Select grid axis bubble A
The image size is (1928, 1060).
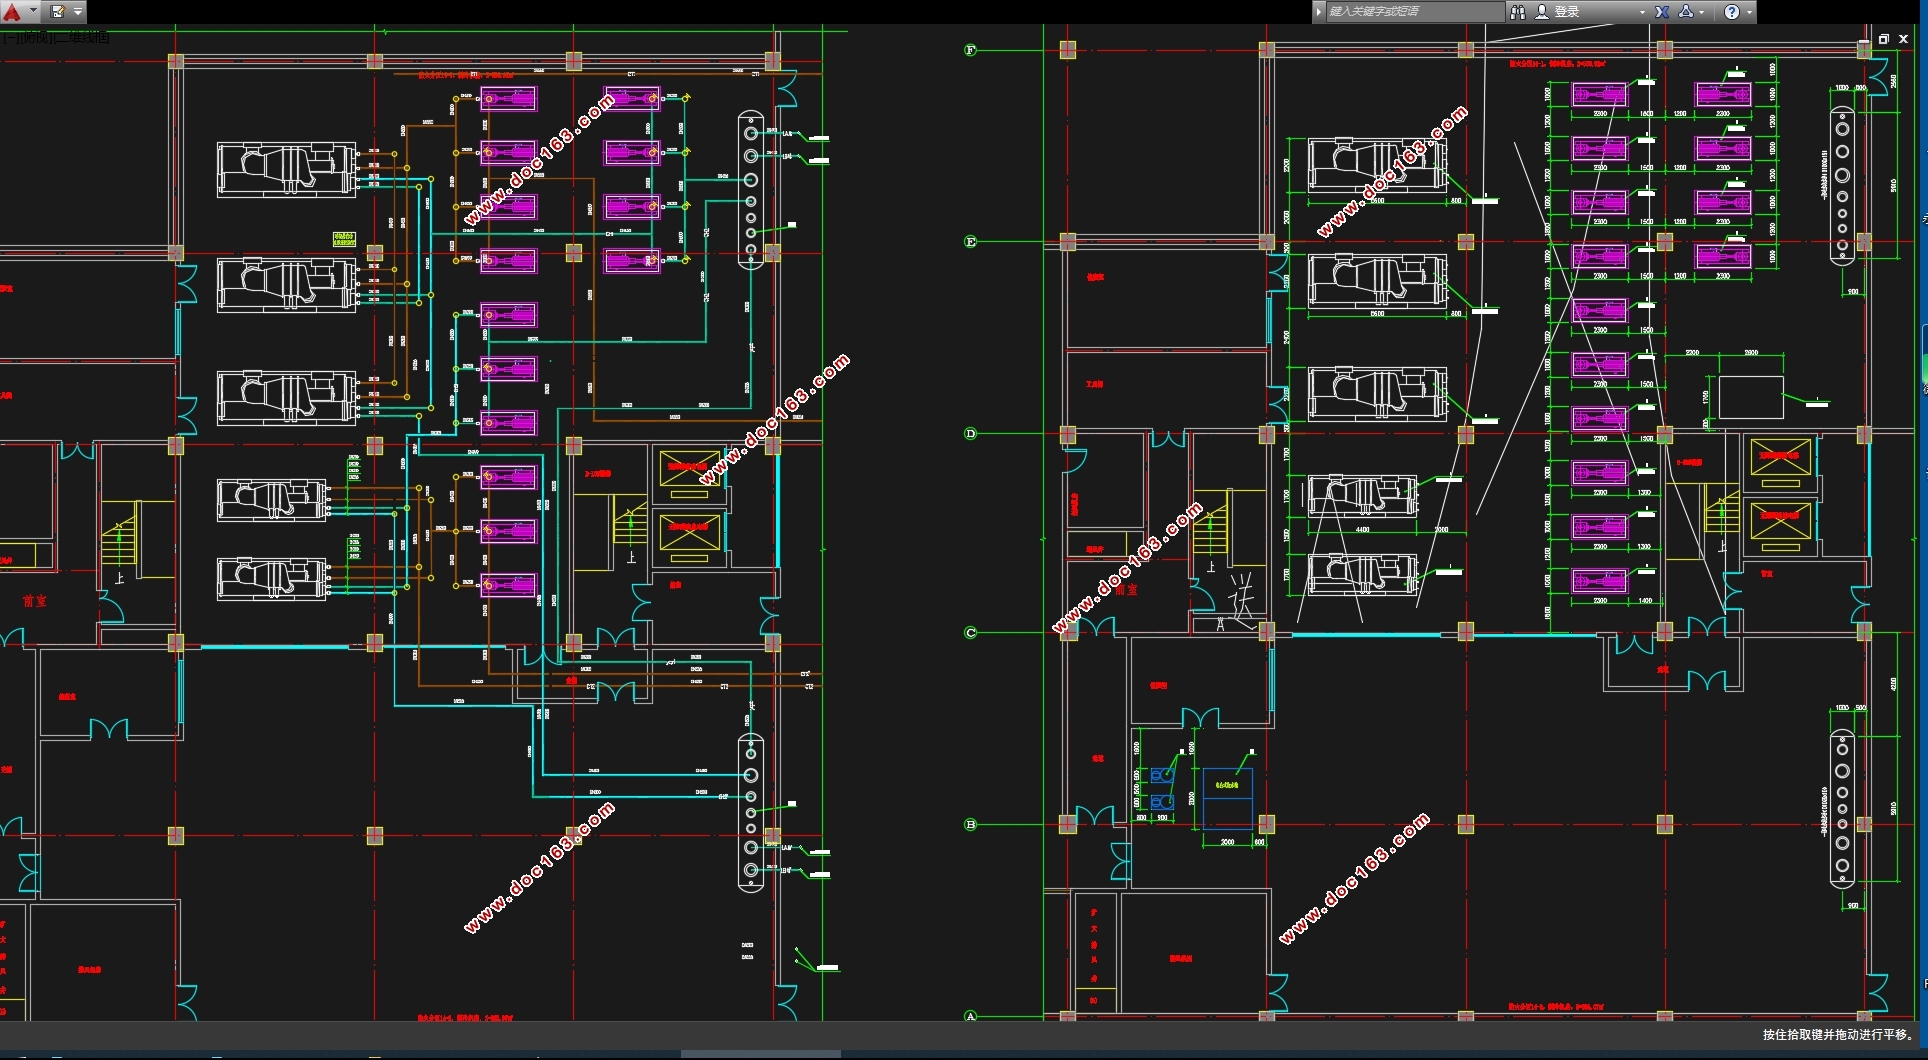[970, 1016]
